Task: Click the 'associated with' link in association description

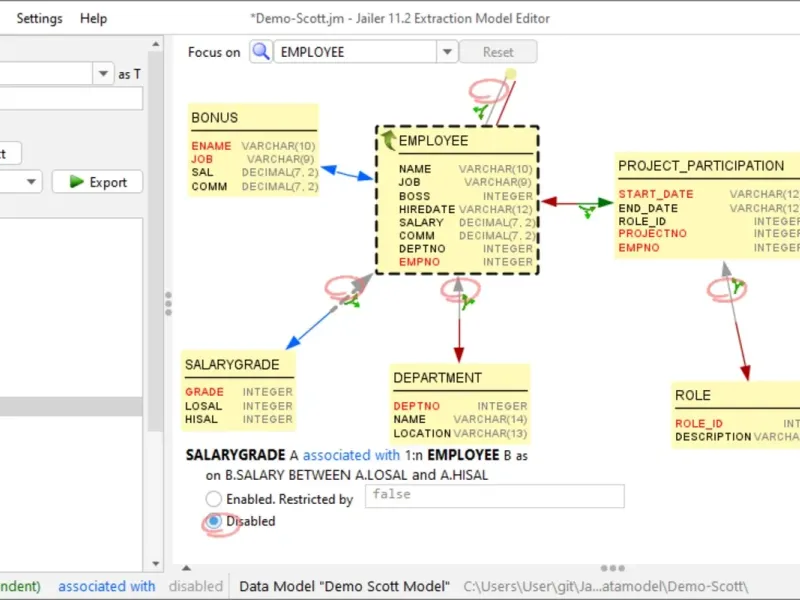Action: (x=351, y=455)
